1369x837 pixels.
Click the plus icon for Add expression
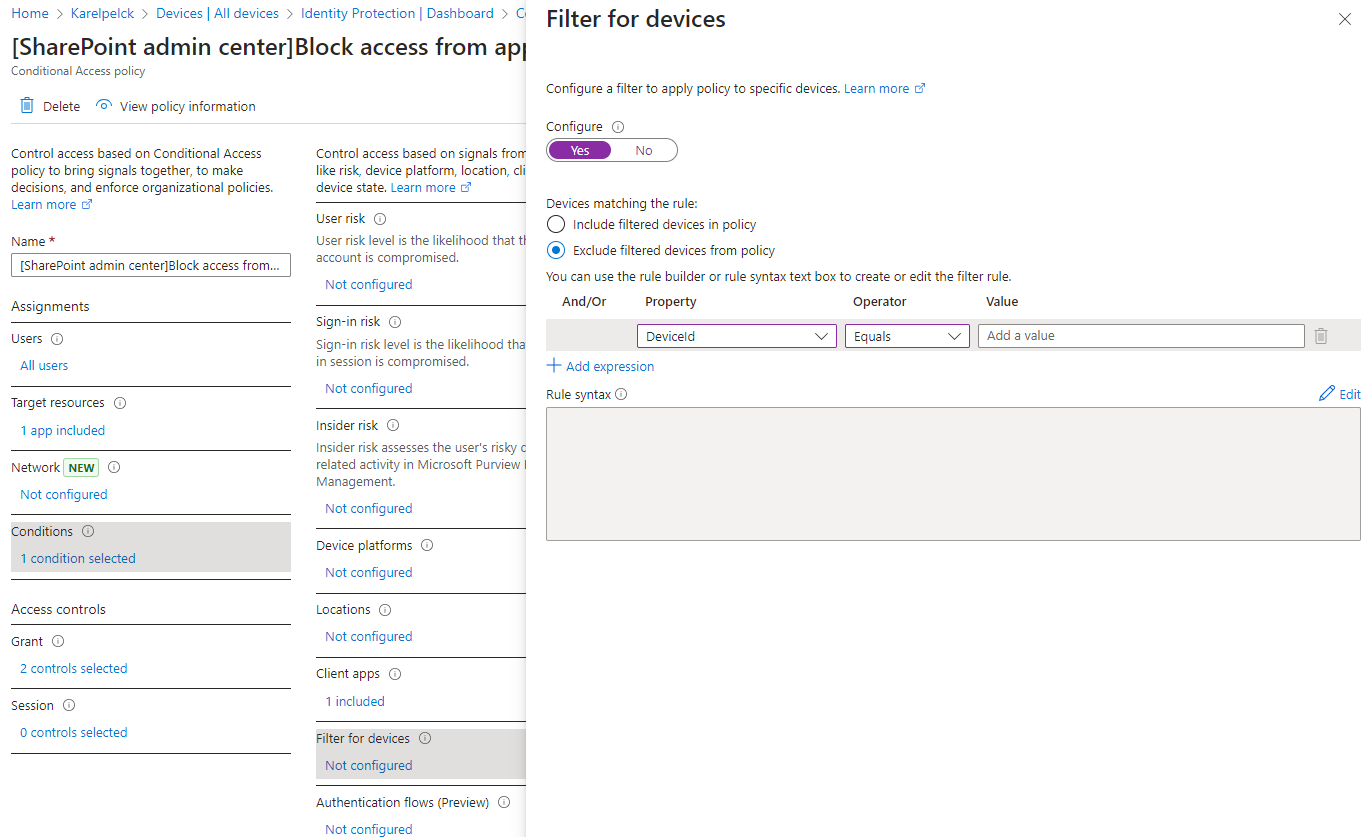554,366
